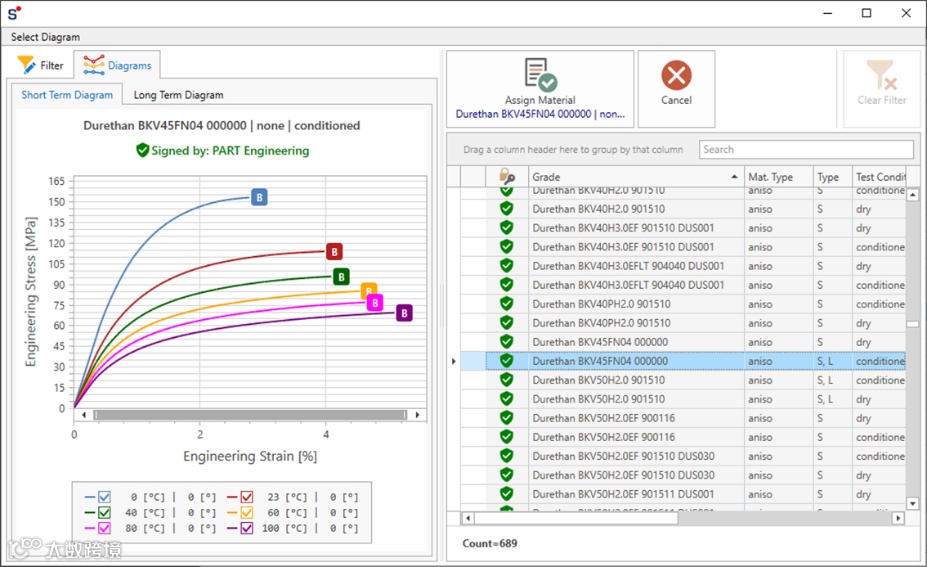Switch to Long Term Diagram tab
This screenshot has height=567, width=927.
pos(179,95)
